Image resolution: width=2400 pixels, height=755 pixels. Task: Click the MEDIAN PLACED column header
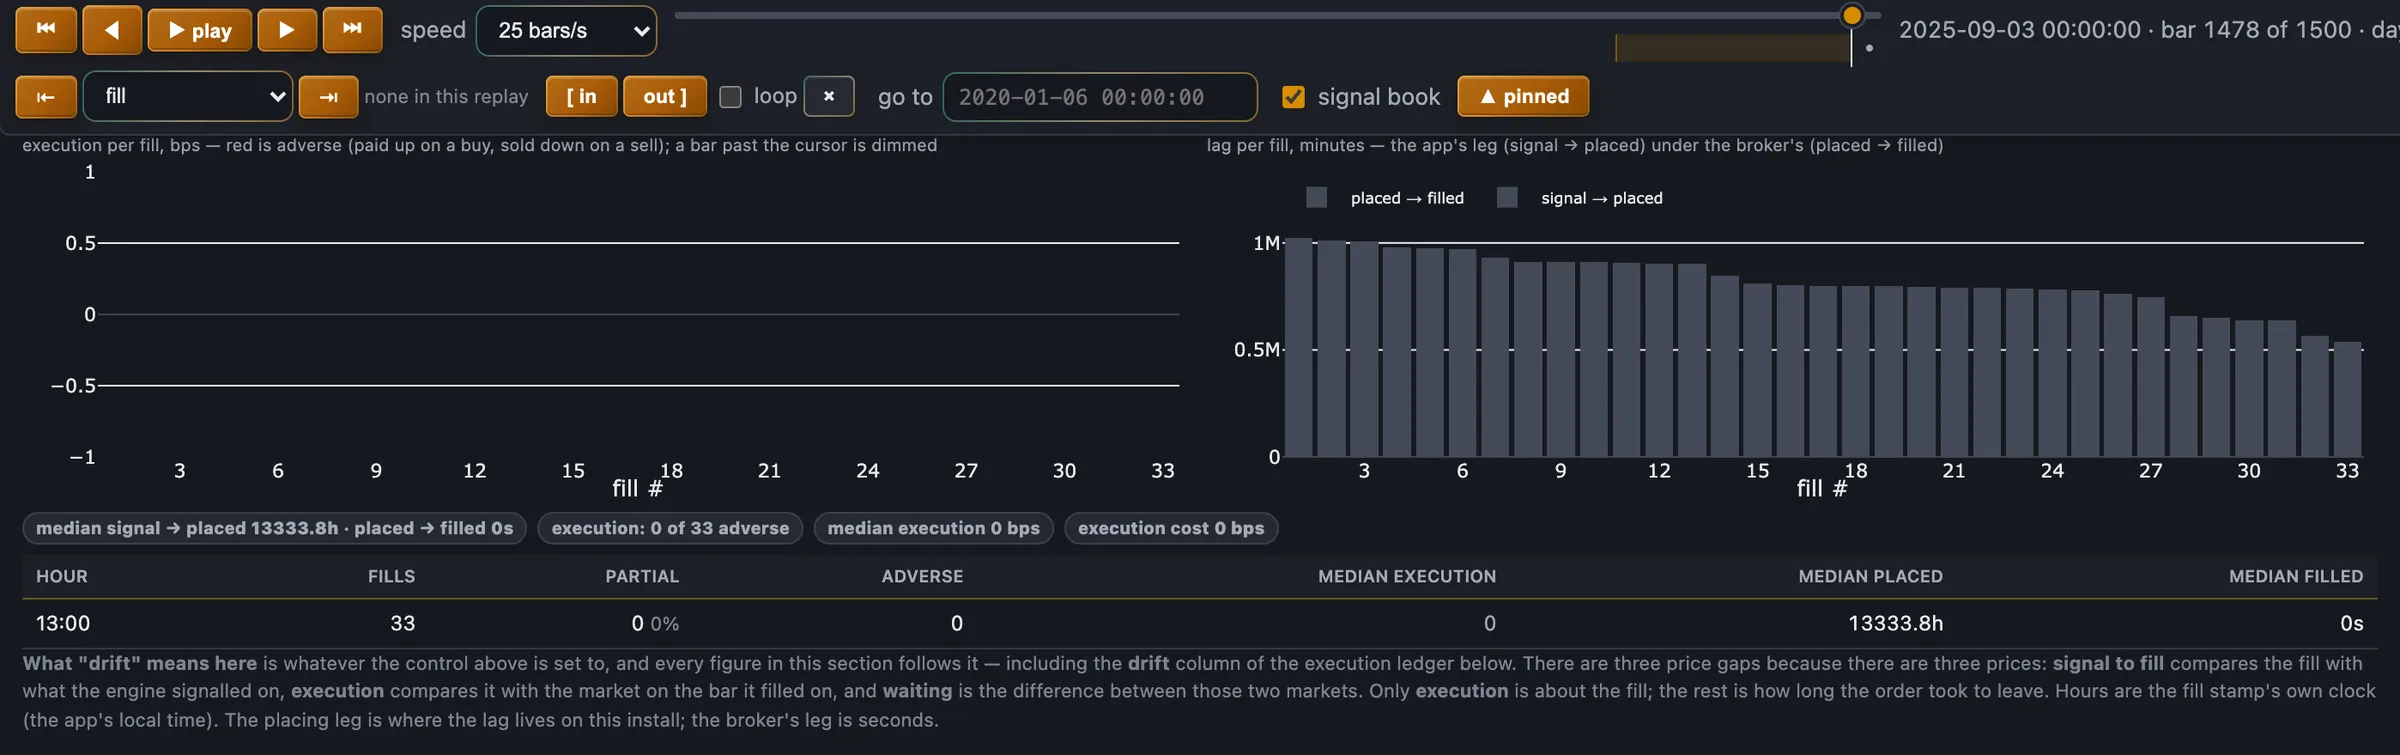pyautogui.click(x=1870, y=577)
